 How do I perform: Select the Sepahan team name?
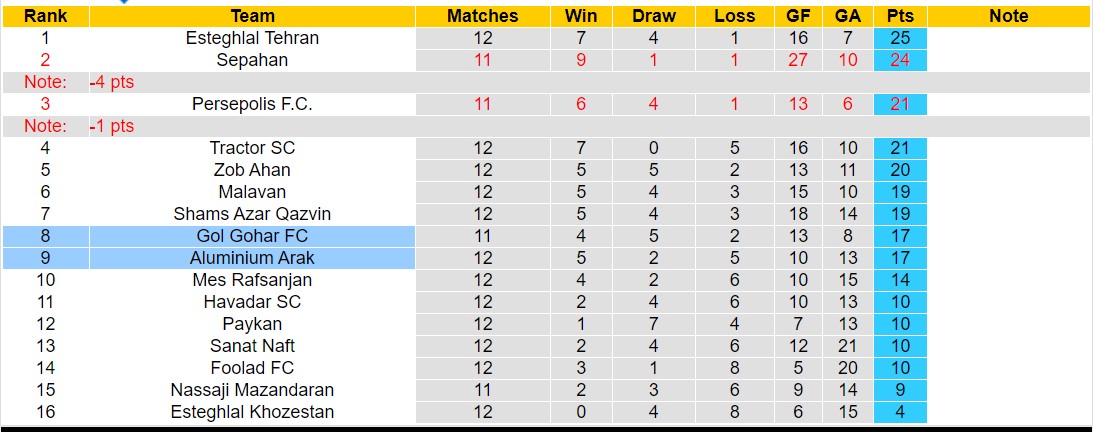point(252,60)
